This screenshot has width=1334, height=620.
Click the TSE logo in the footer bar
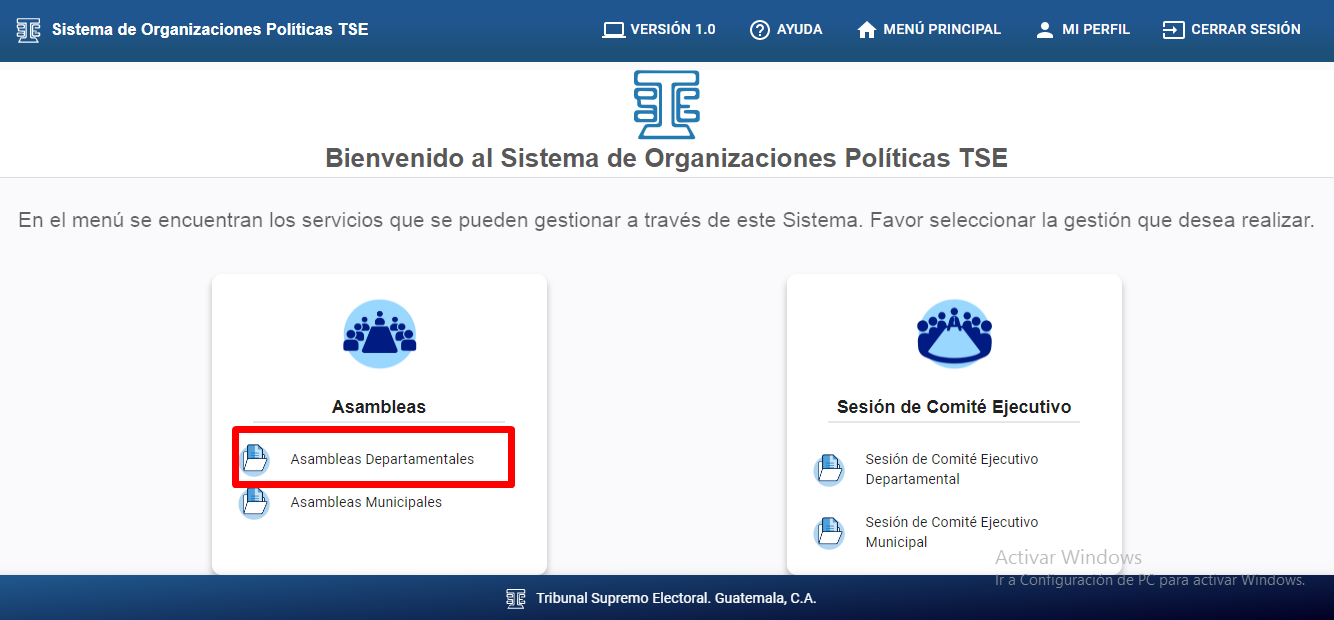click(x=516, y=598)
